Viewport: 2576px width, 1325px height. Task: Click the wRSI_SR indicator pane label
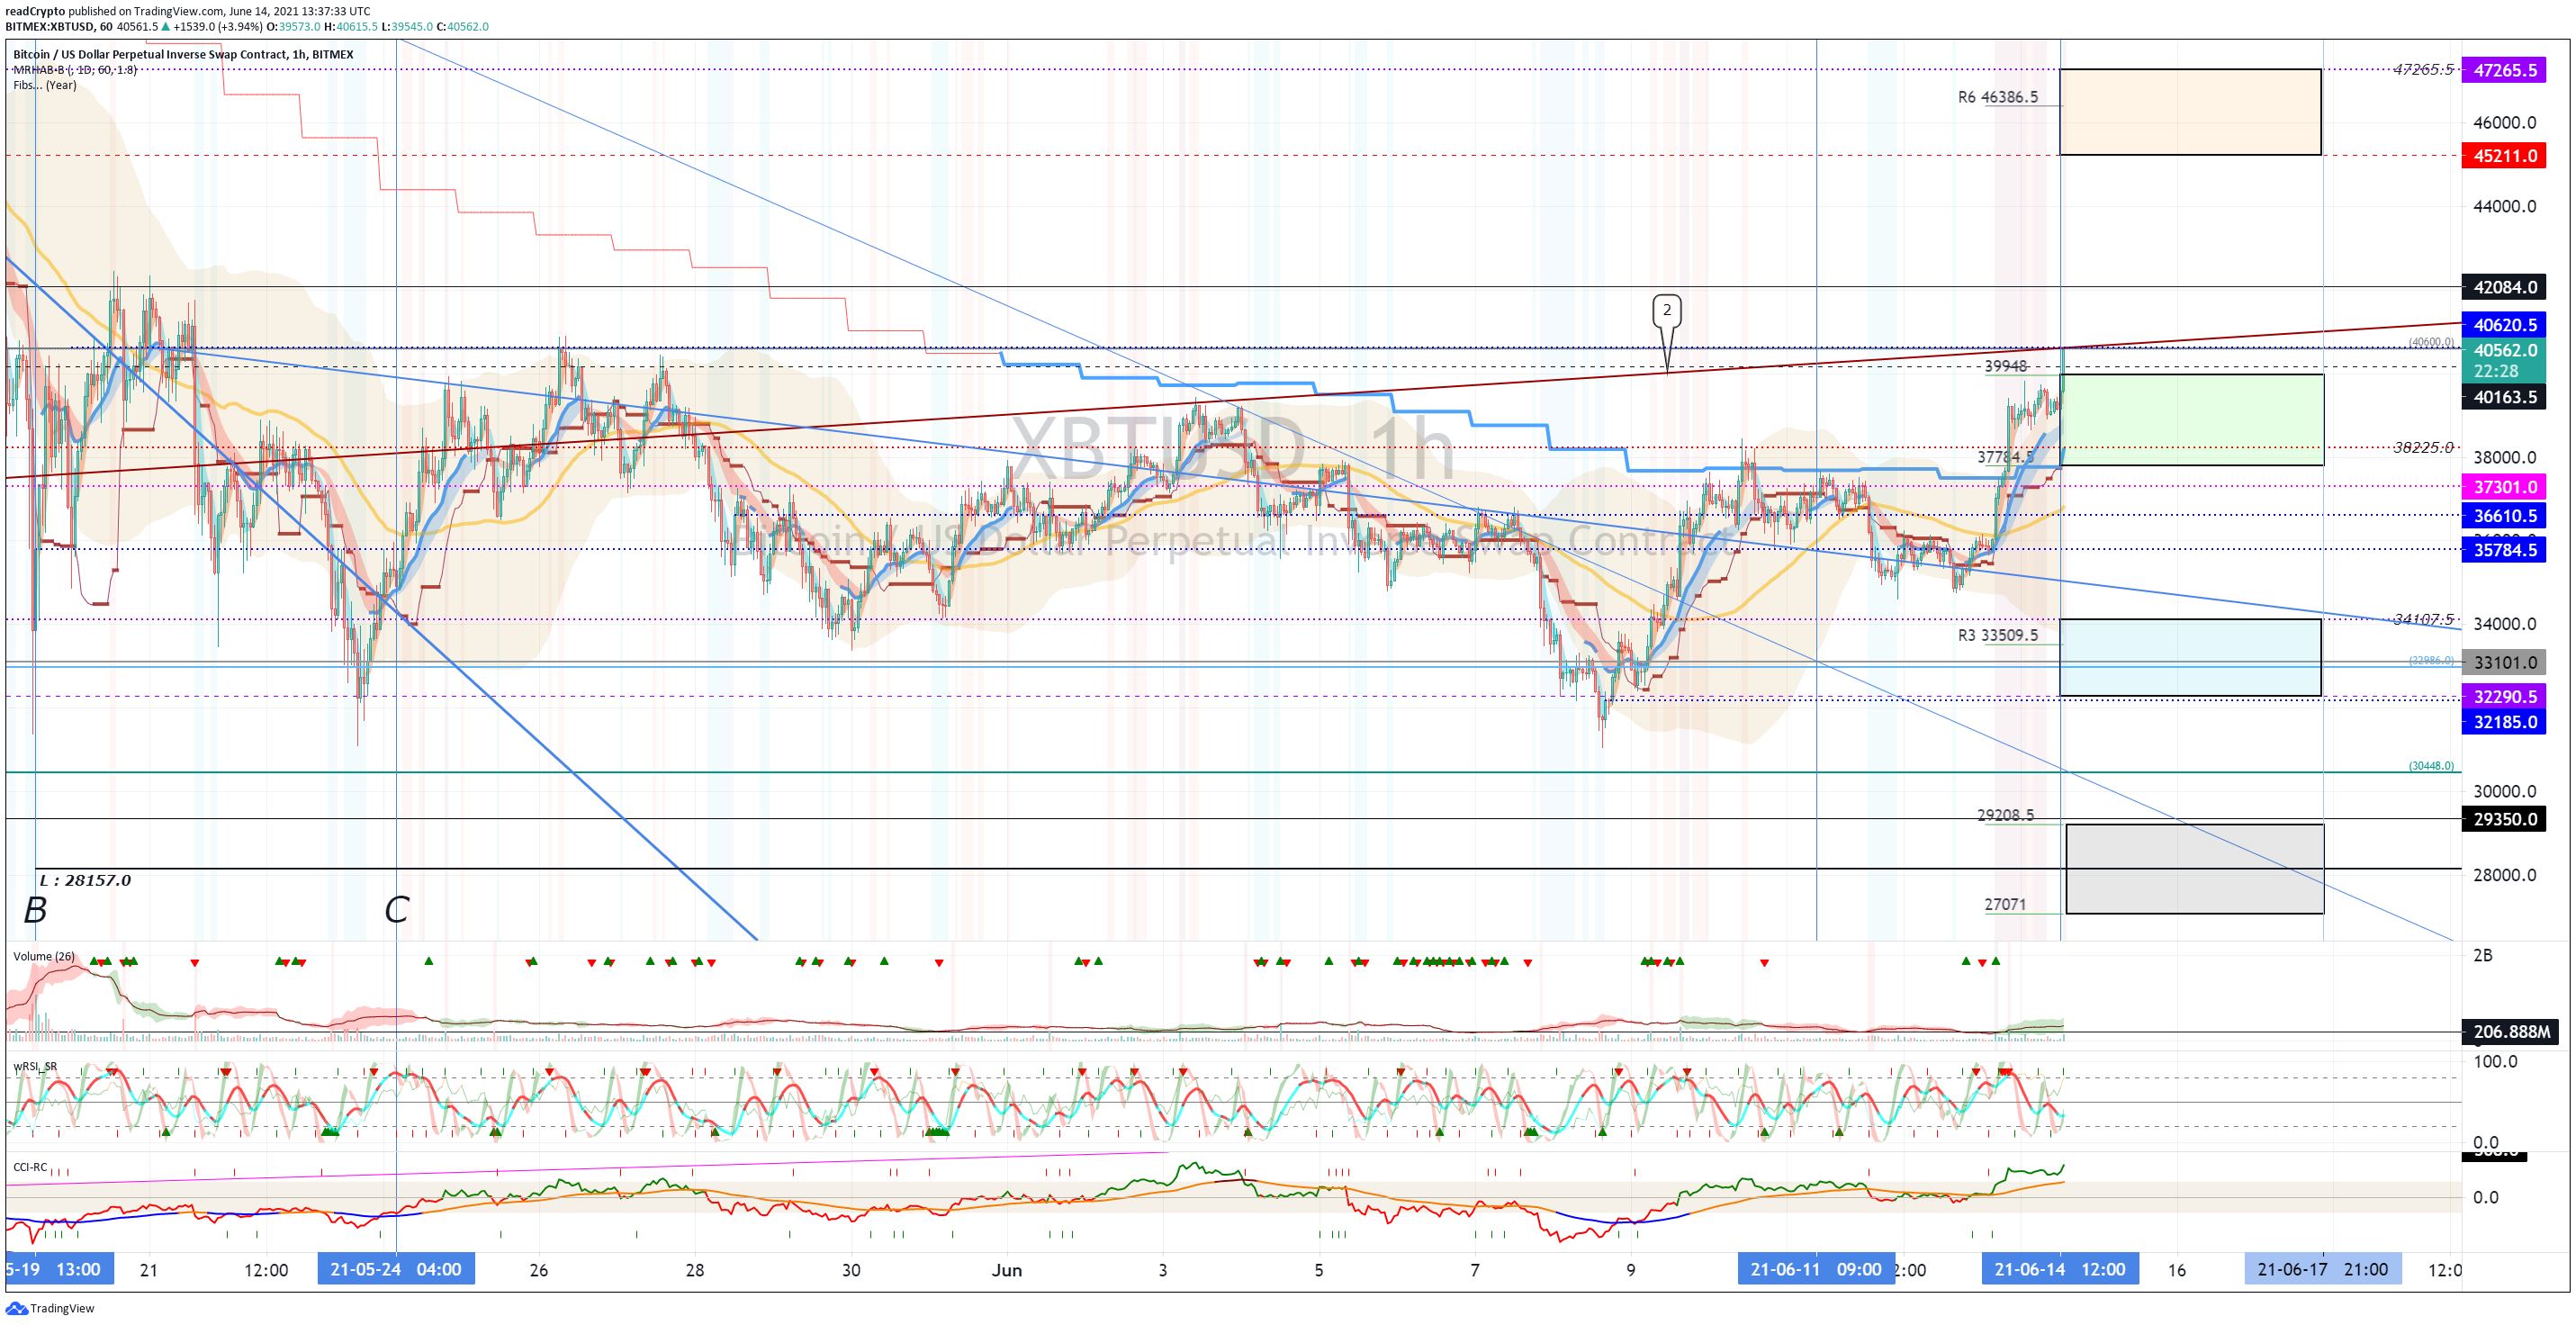[x=35, y=1067]
